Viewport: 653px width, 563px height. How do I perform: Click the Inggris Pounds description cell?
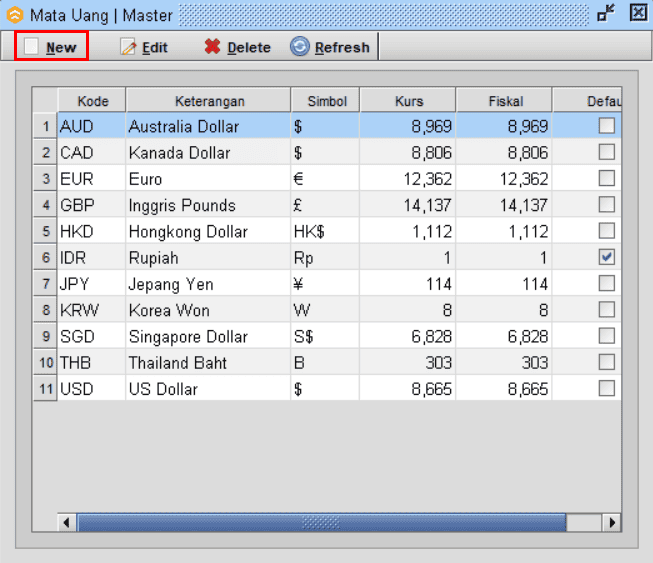point(208,204)
